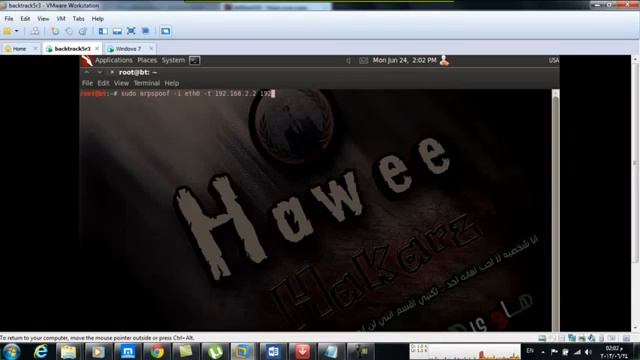640x360 pixels.
Task: Open the USA keyboard layout indicator
Action: point(553,60)
